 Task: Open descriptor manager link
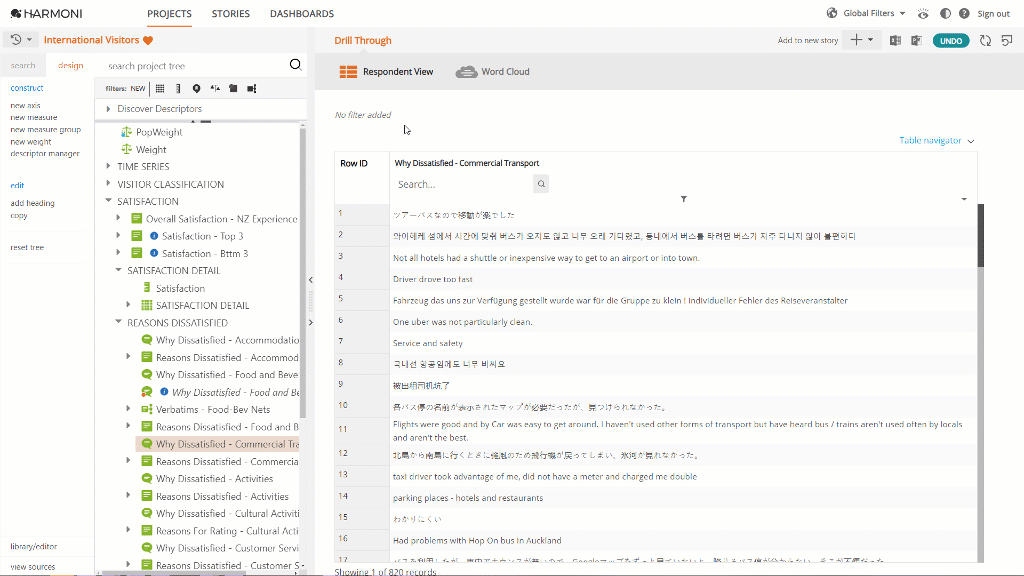tap(45, 153)
